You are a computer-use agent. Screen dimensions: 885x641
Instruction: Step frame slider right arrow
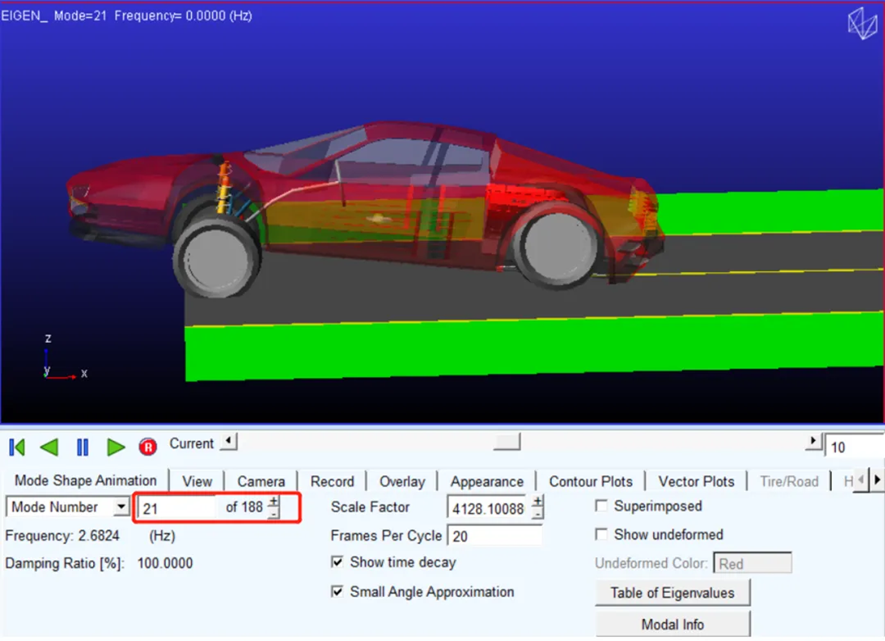813,441
